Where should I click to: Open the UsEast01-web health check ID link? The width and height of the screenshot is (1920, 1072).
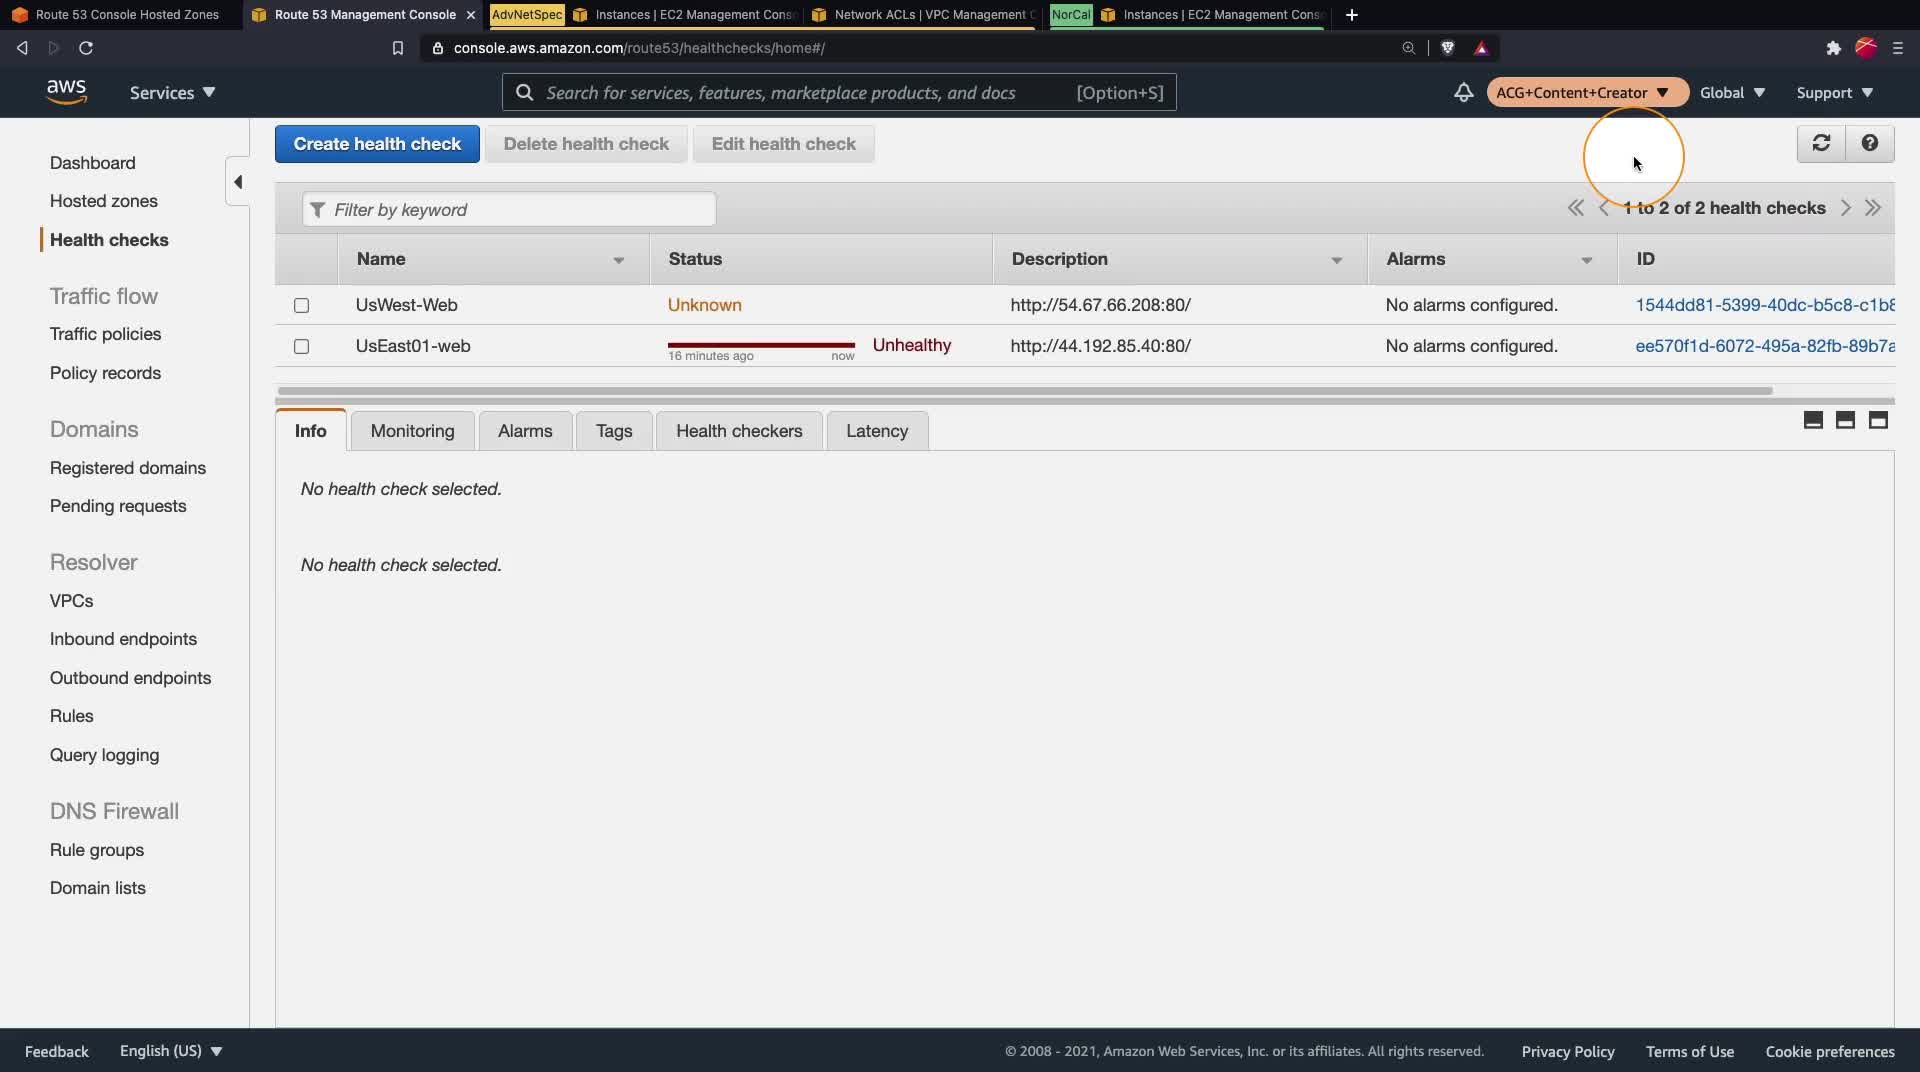click(x=1765, y=346)
